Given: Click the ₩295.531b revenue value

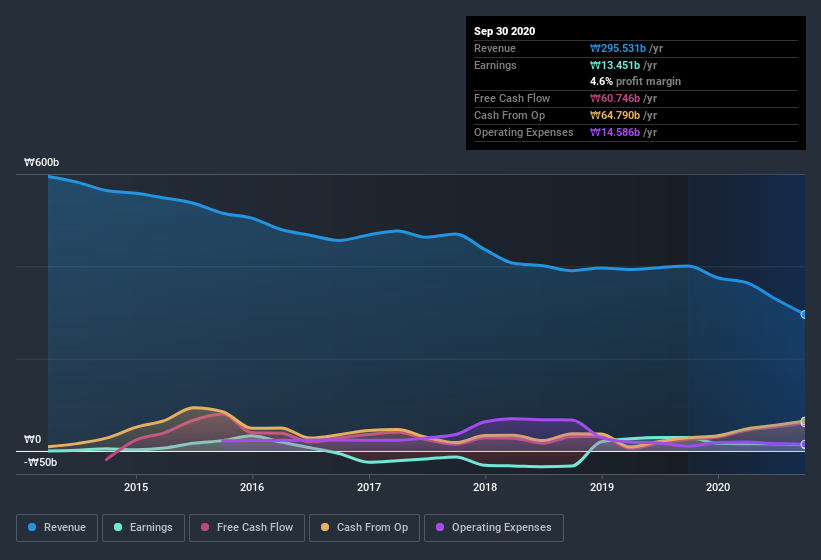Looking at the screenshot, I should click(x=618, y=48).
